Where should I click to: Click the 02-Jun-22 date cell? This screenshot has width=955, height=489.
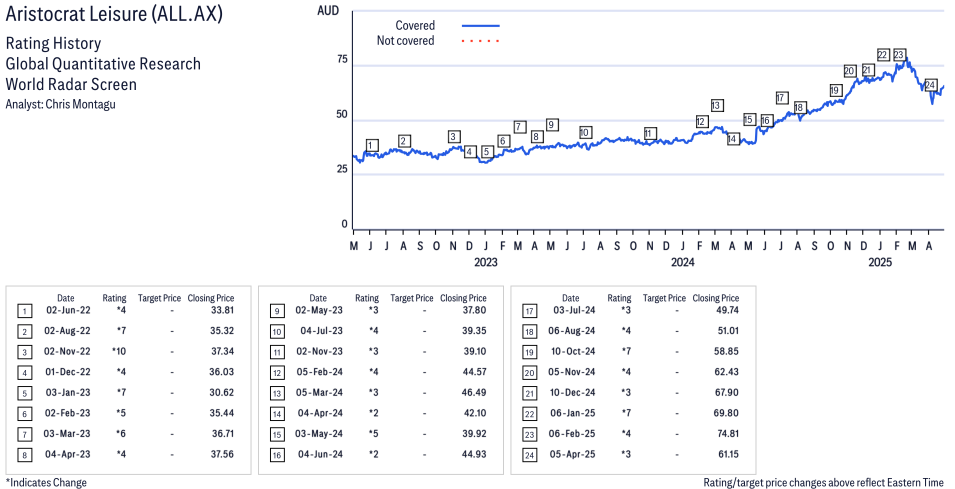(68, 310)
